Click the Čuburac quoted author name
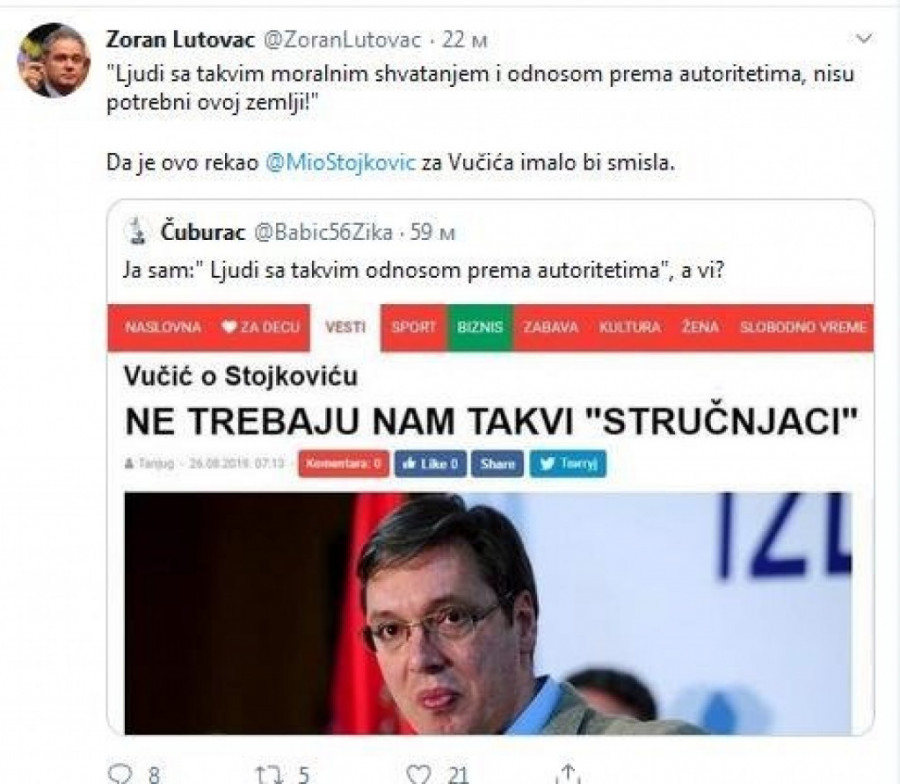Image resolution: width=900 pixels, height=784 pixels. click(x=203, y=232)
